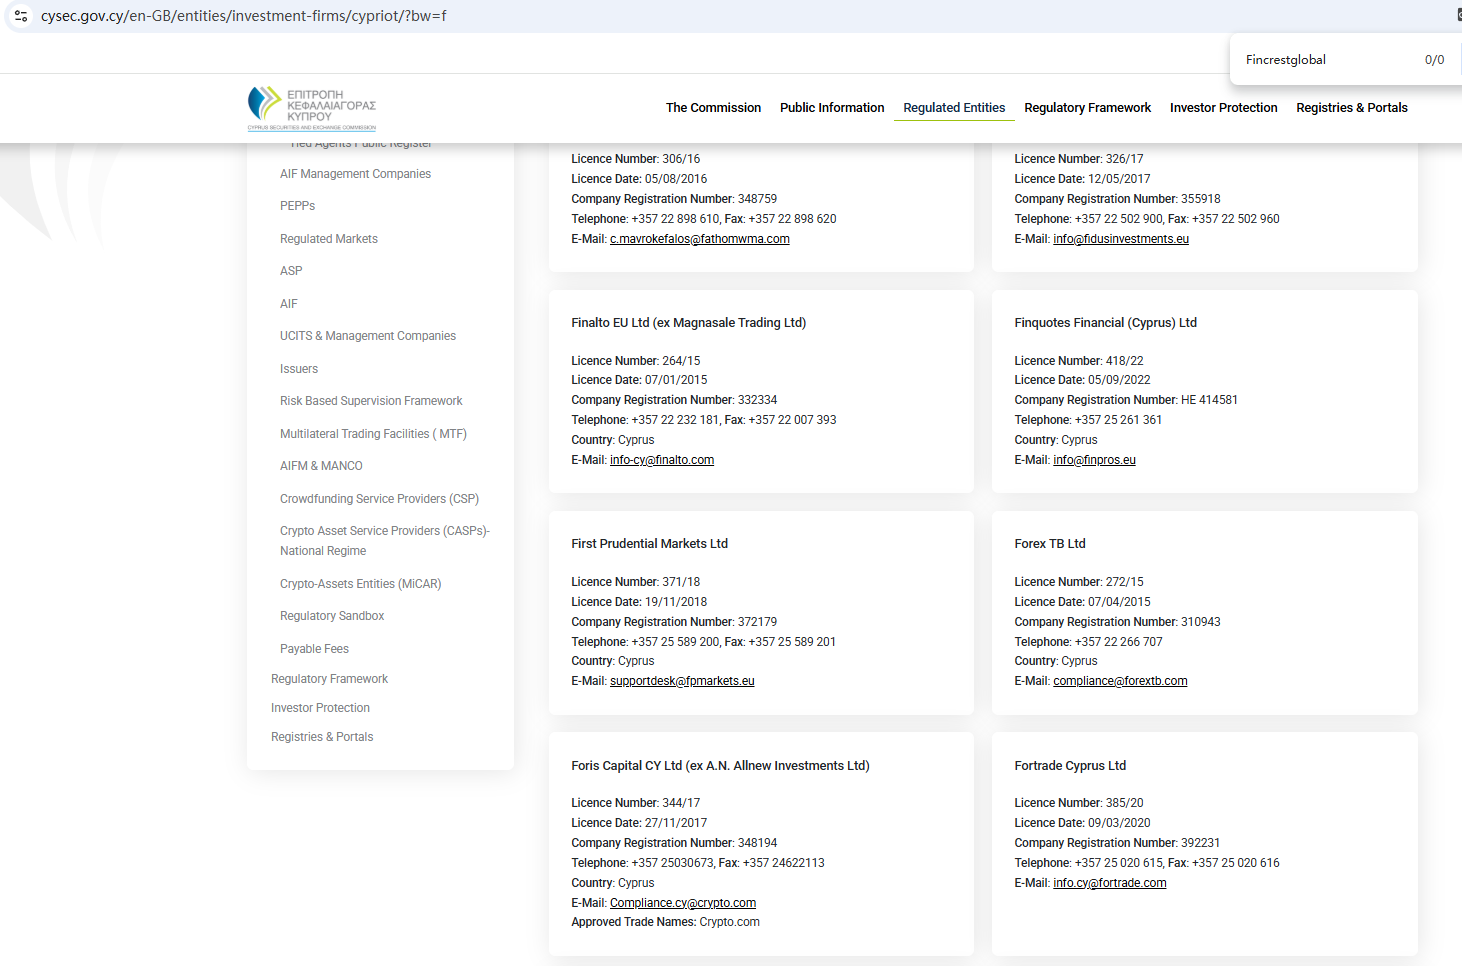Open the Investor Protection top menu
This screenshot has height=966, width=1462.
click(1223, 108)
